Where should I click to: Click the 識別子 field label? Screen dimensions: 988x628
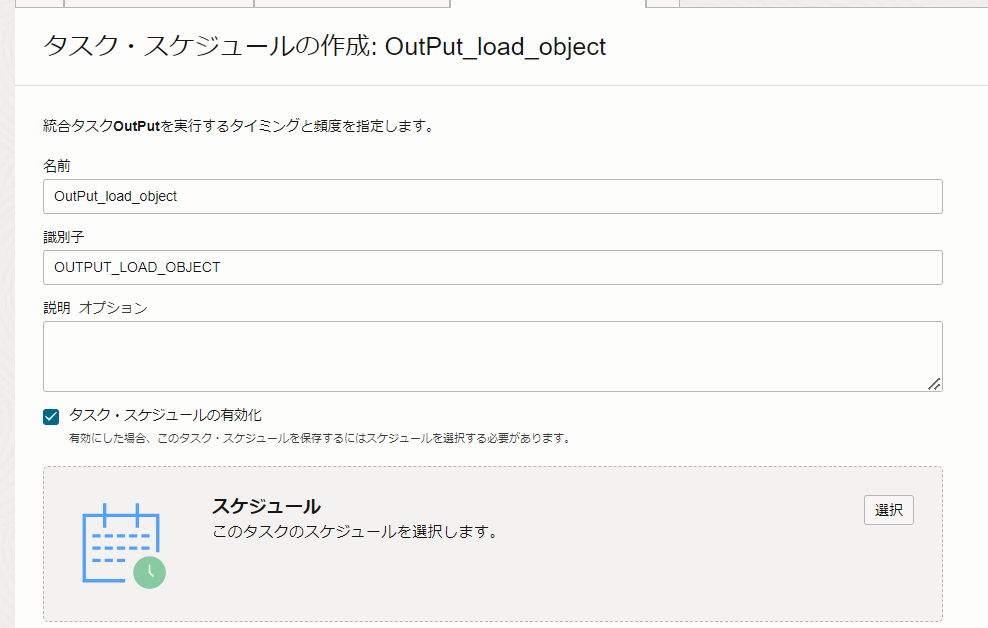[x=64, y=237]
